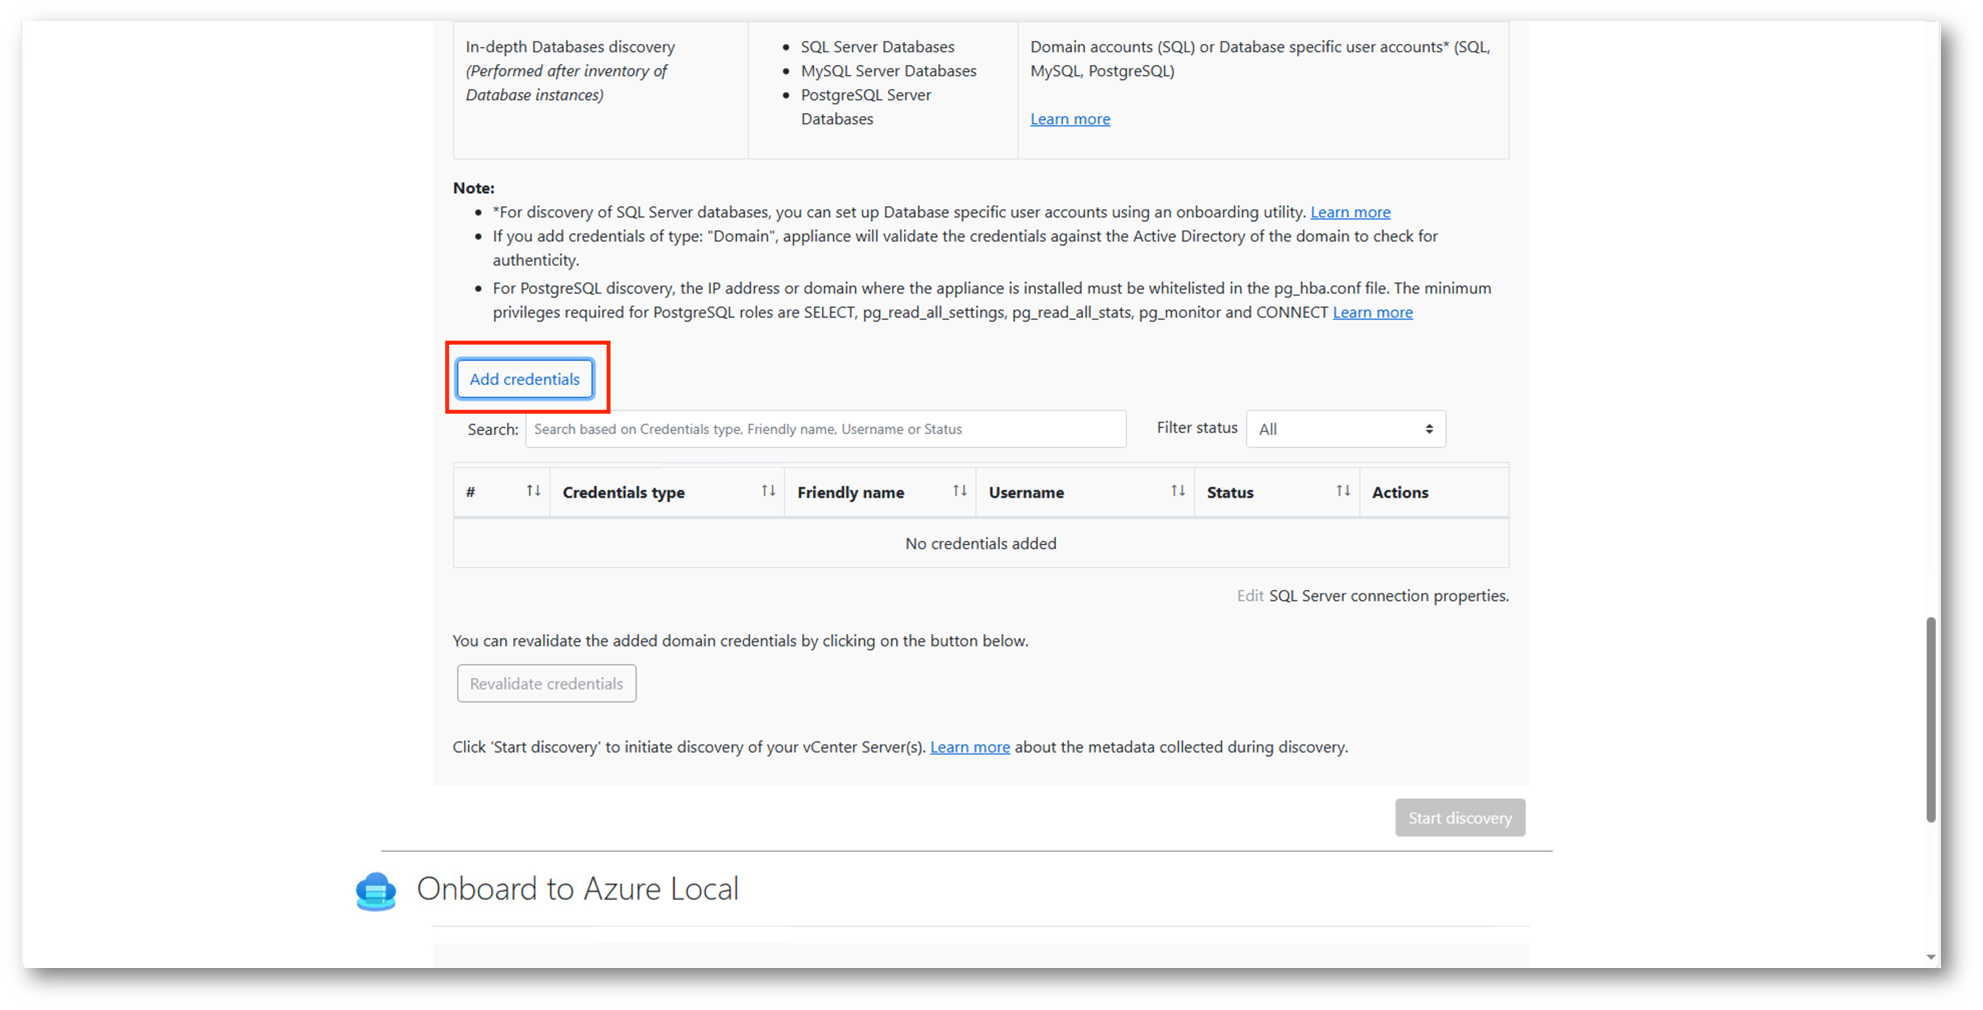Click the Actions column header
This screenshot has height=1010, width=1983.
1399,492
